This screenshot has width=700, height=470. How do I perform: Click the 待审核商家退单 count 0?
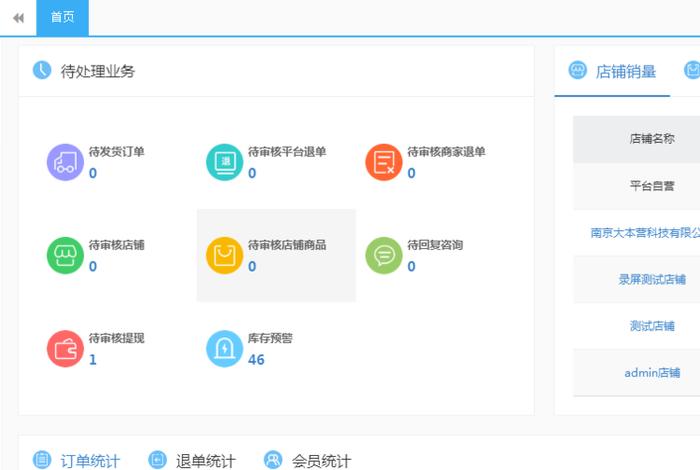click(x=412, y=173)
